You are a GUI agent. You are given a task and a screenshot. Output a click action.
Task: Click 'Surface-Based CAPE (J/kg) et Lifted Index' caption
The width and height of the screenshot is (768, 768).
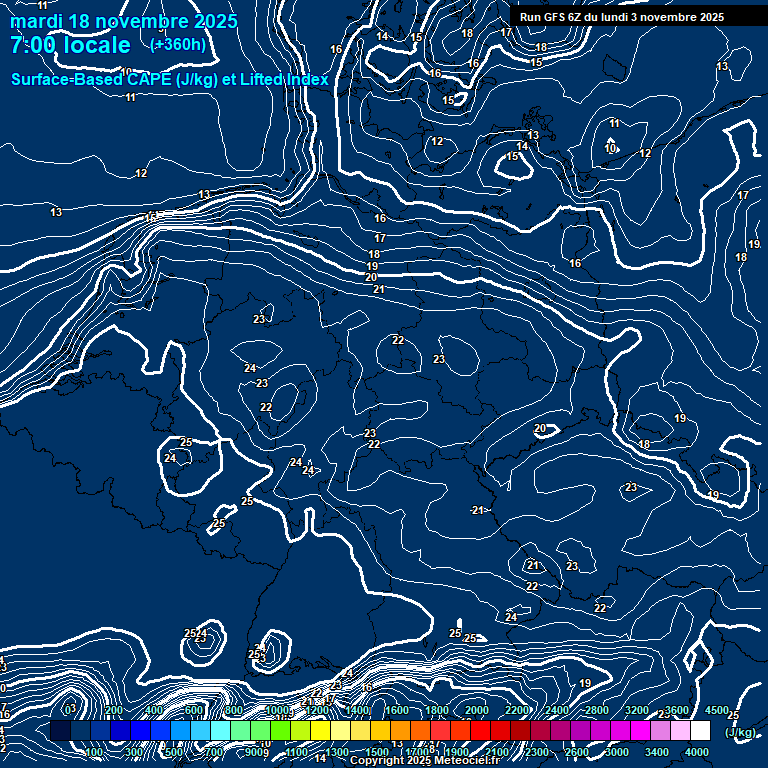(170, 79)
